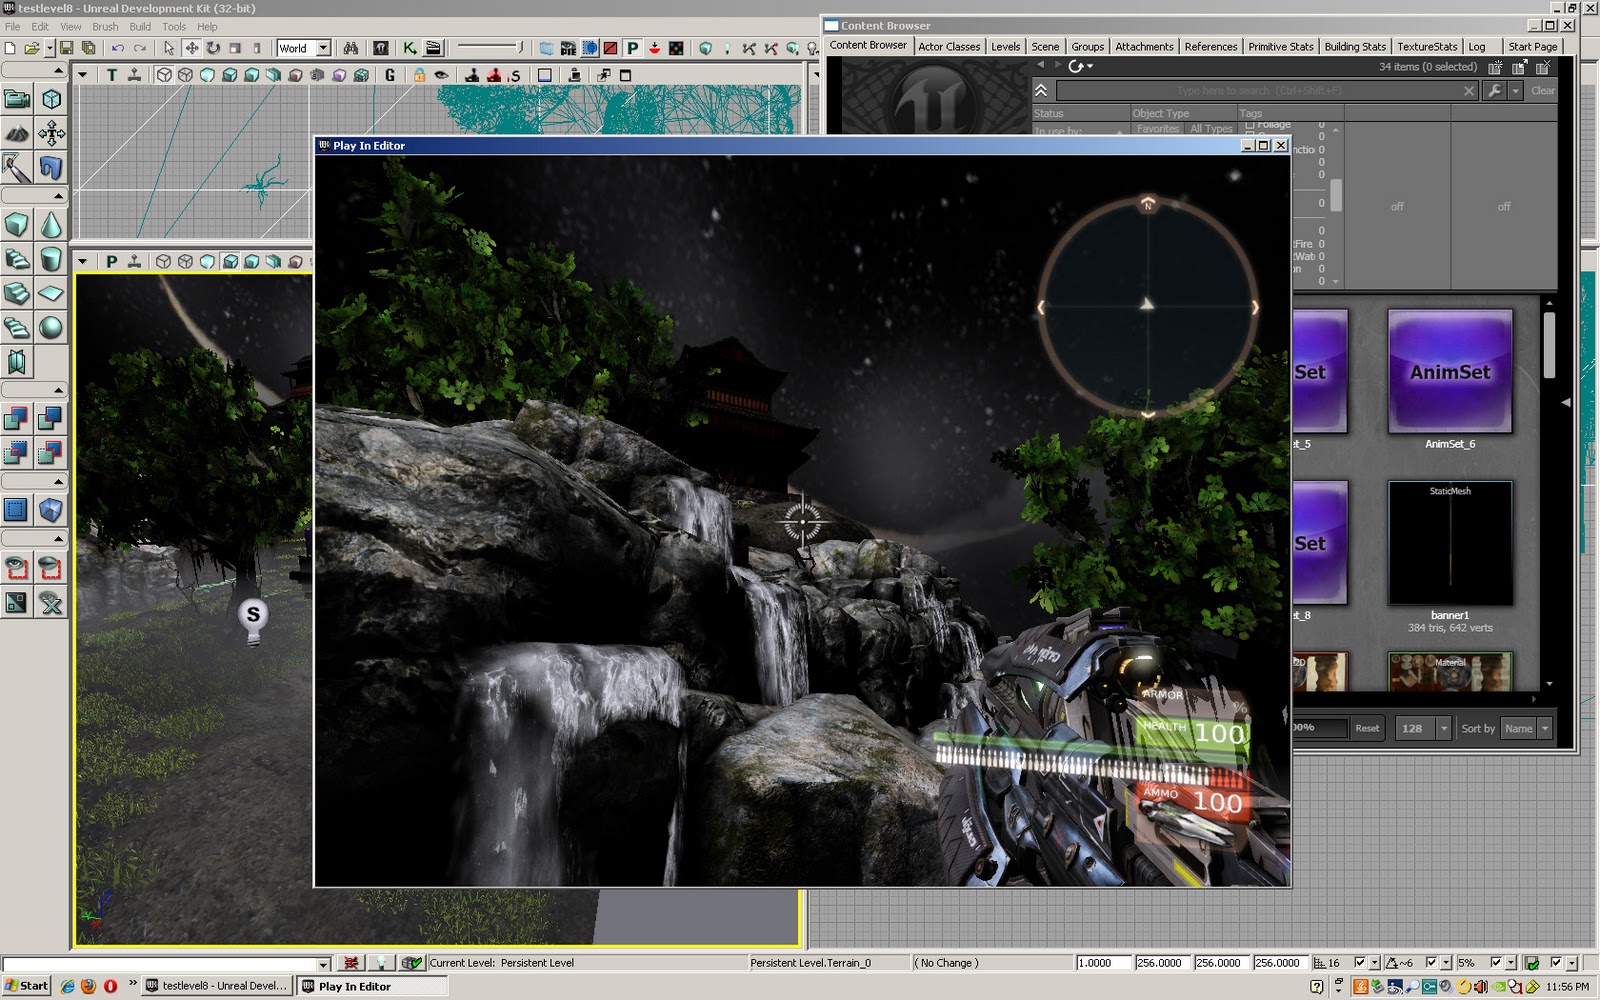Viewport: 1600px width, 1000px height.
Task: Click the Build Paths (P) icon
Action: tap(632, 48)
